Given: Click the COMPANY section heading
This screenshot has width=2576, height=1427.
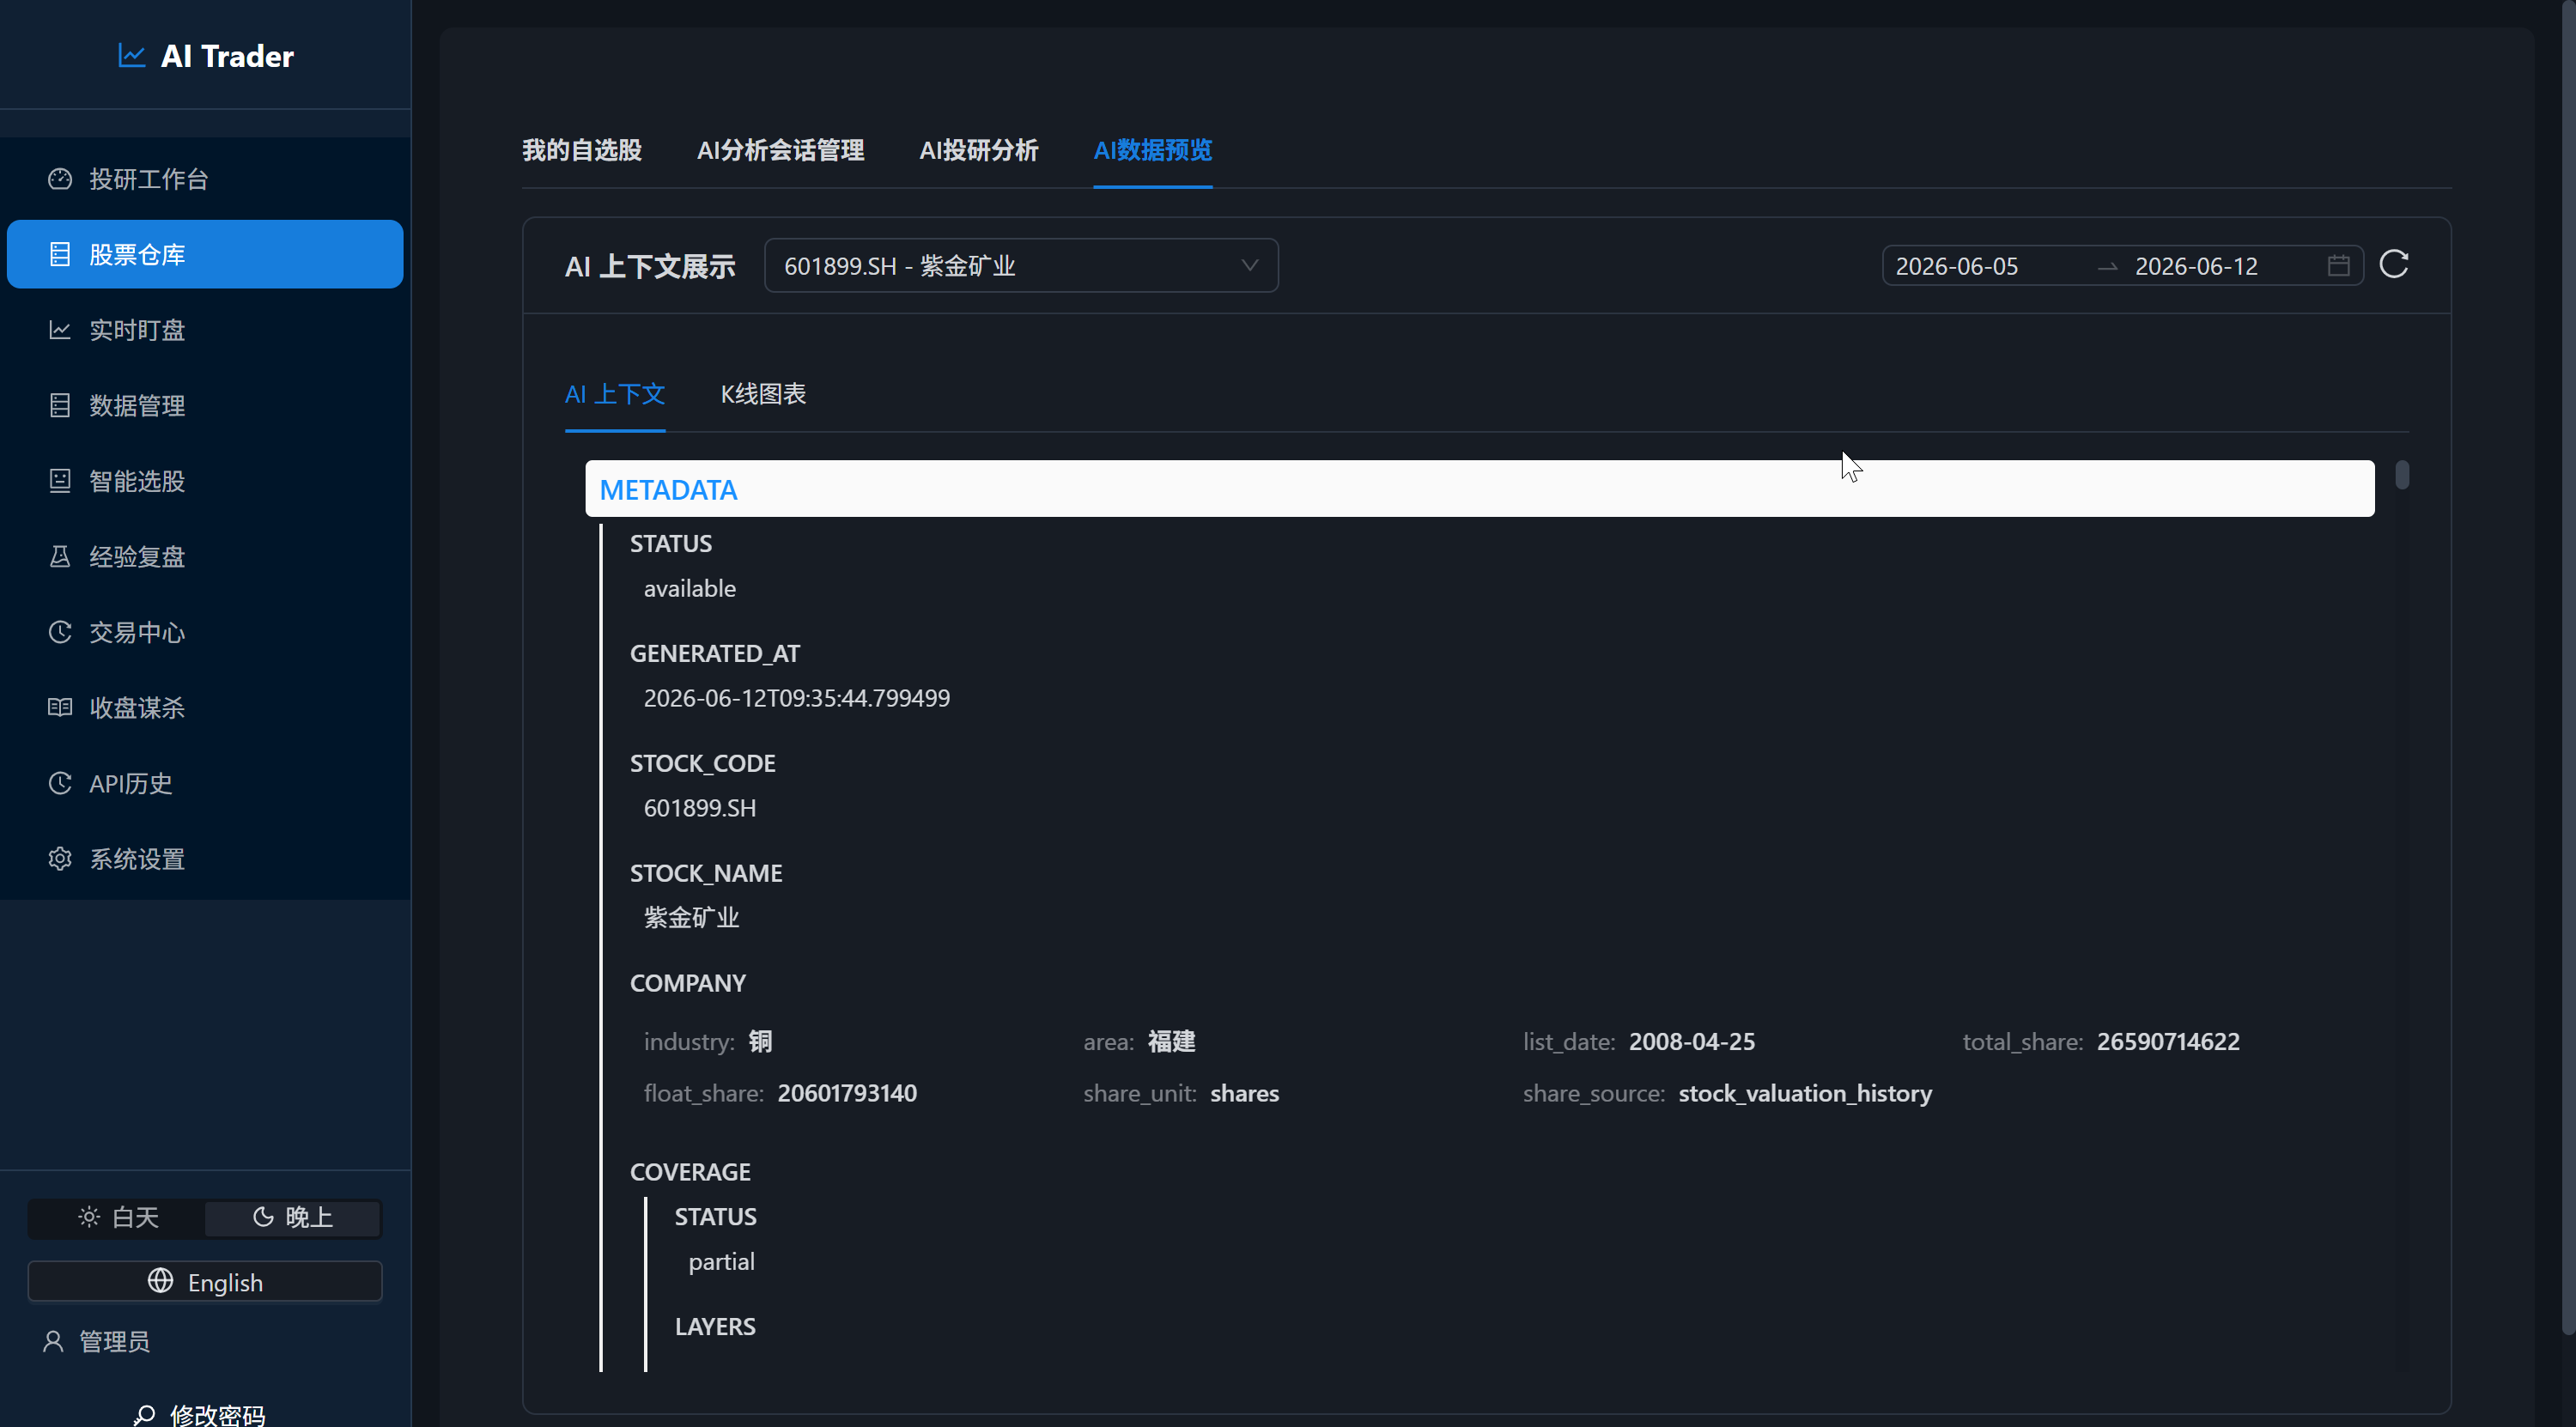Looking at the screenshot, I should pos(688,982).
